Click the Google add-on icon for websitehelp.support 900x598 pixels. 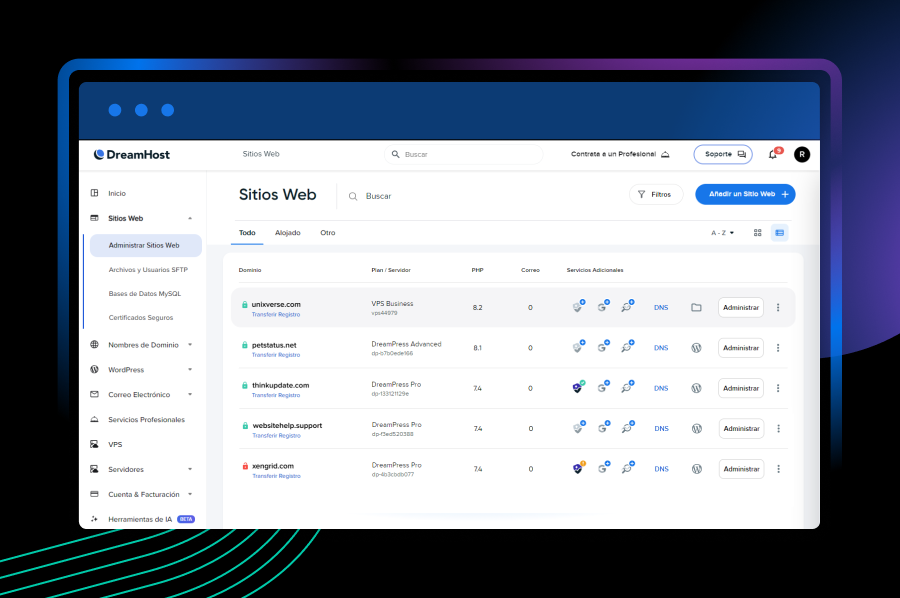click(x=603, y=428)
